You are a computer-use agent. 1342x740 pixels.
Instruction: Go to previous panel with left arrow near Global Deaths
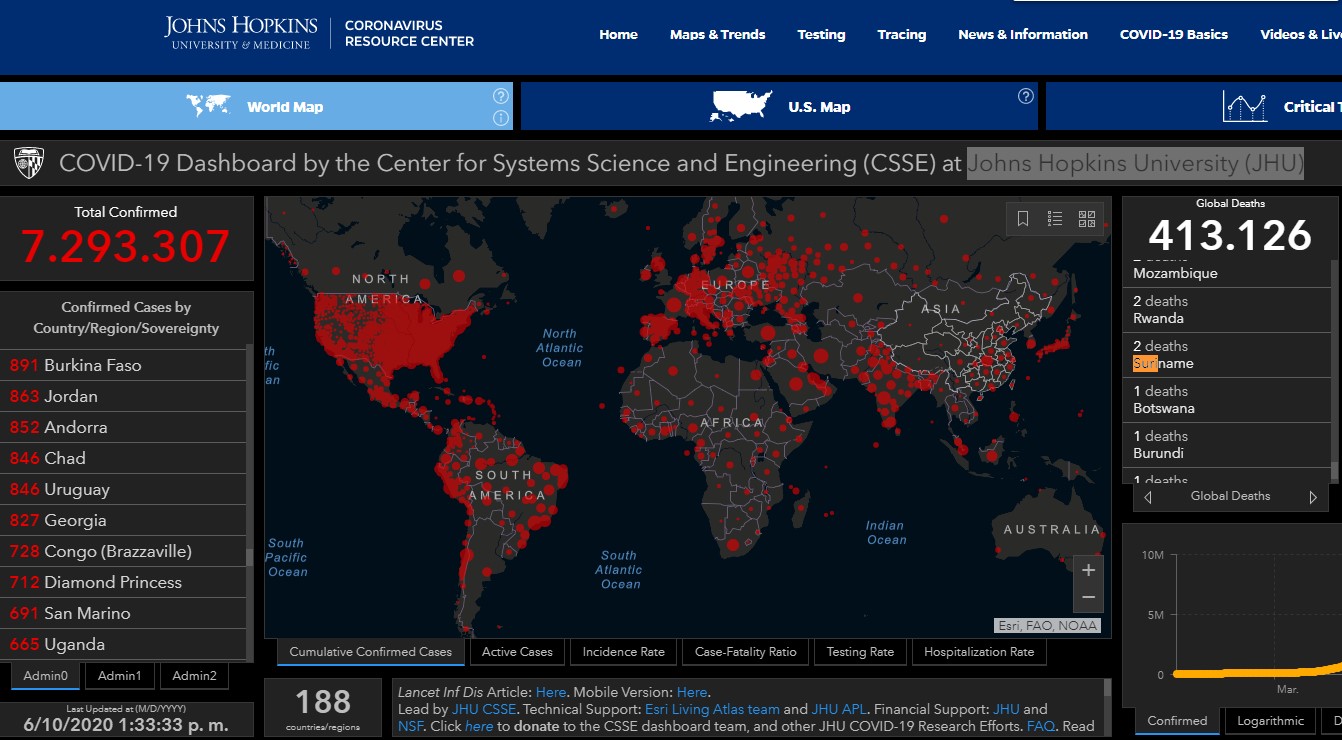[1148, 497]
